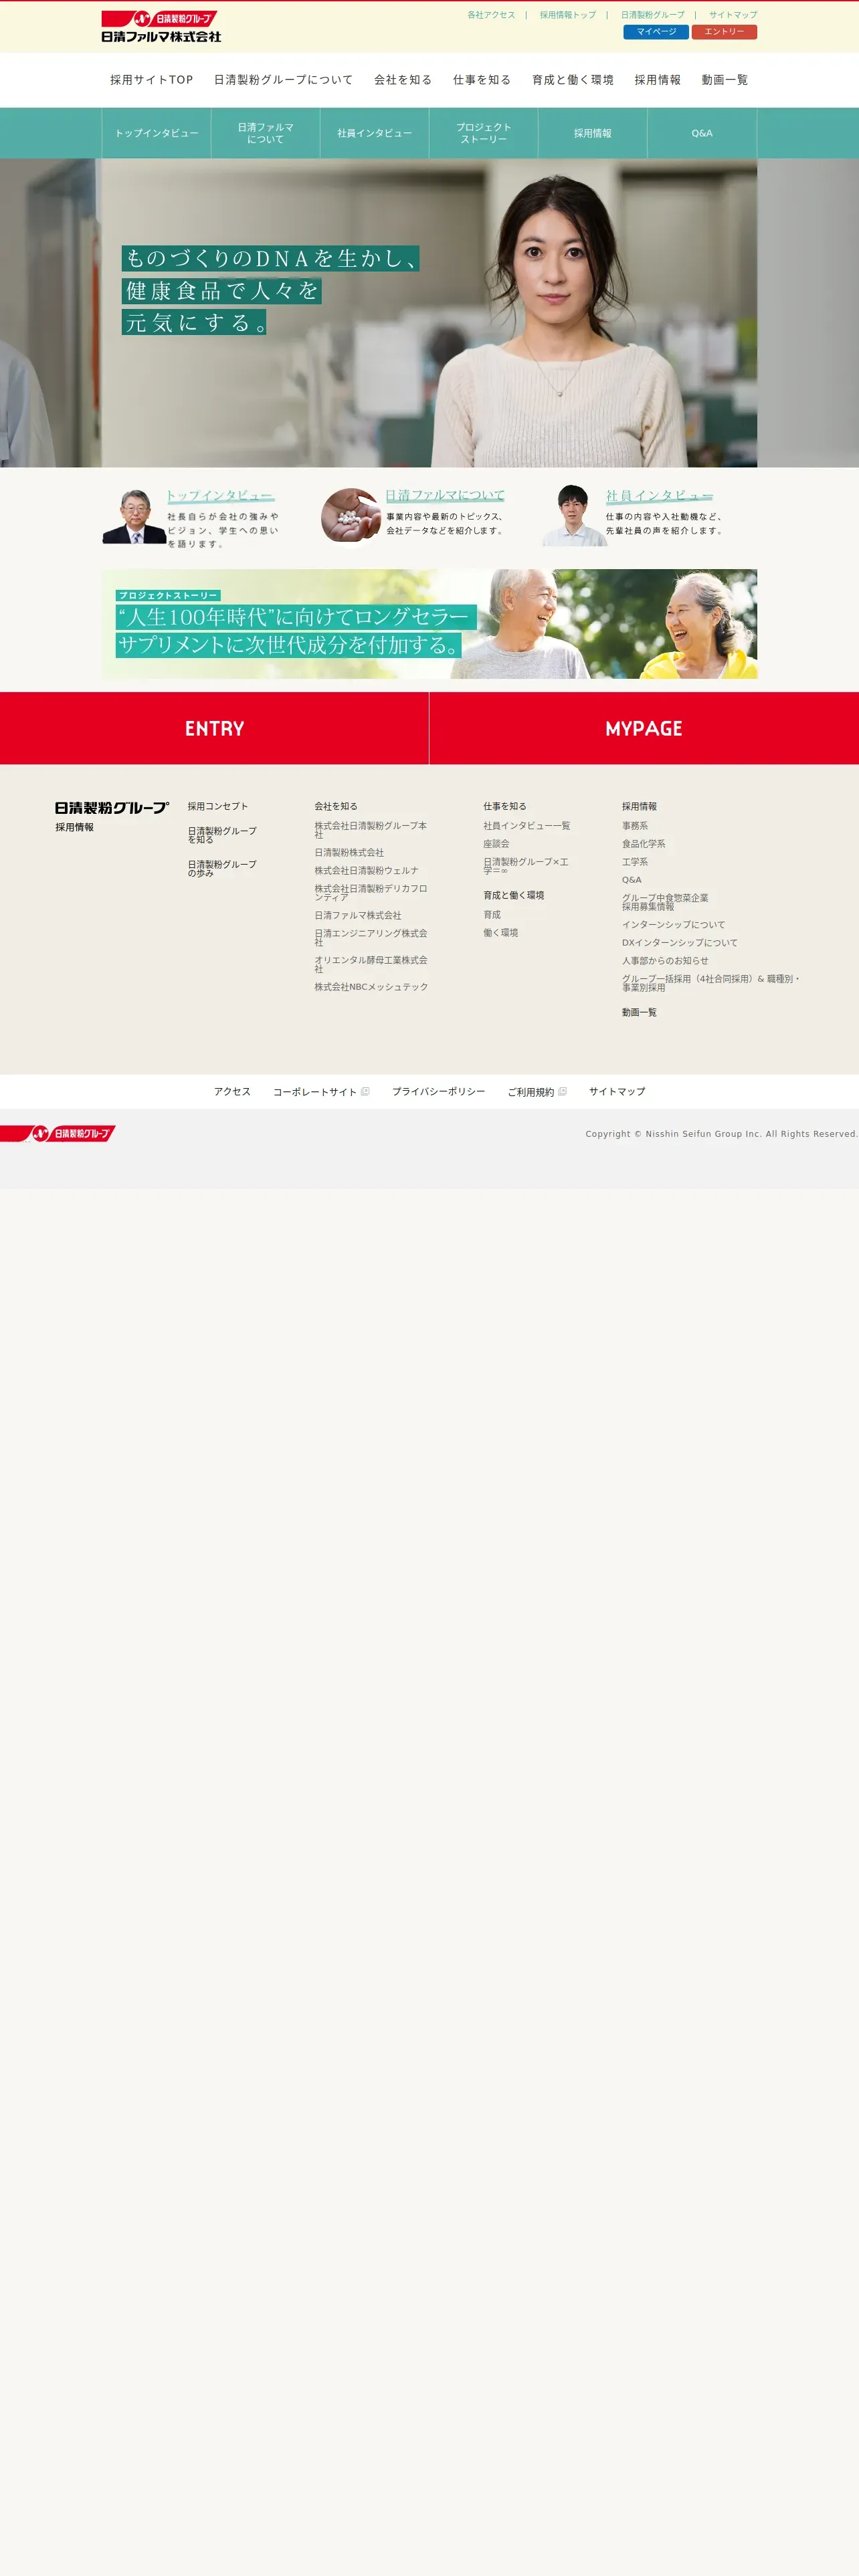Screen dimensions: 859x2576
Task: Click the president's portrait thumbnail
Action: [134, 516]
